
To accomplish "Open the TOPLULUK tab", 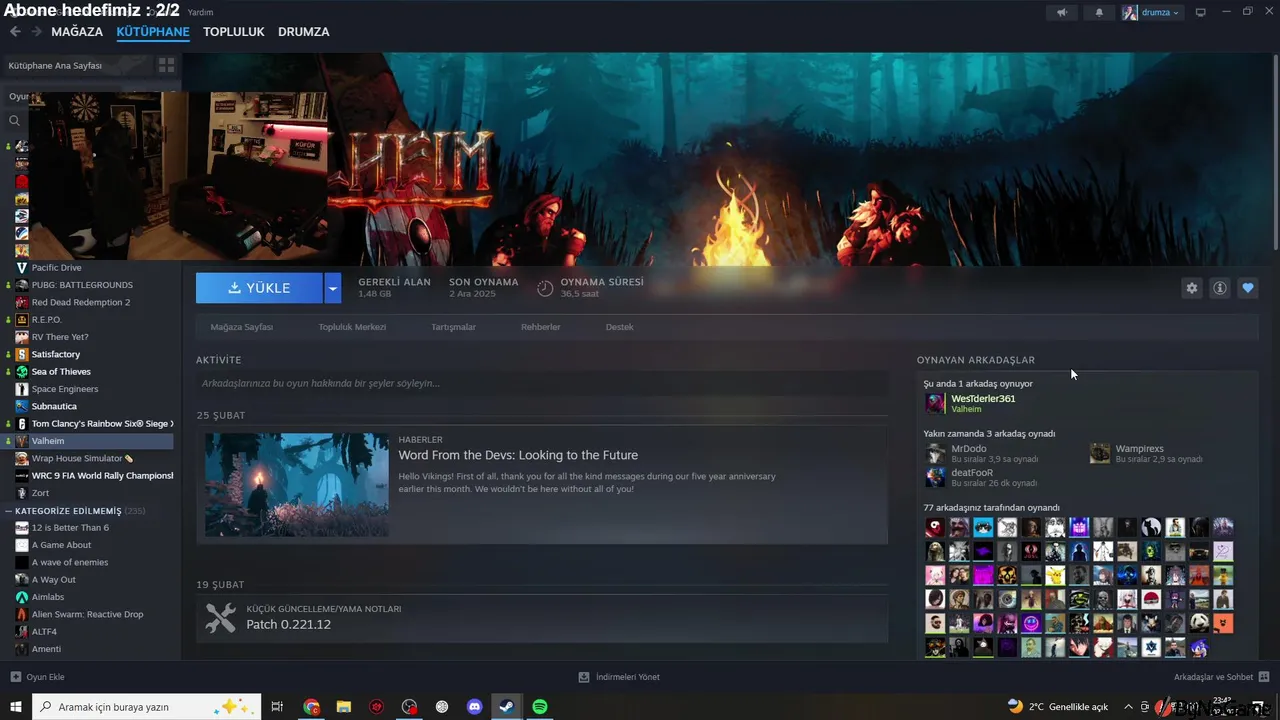I will 233,32.
